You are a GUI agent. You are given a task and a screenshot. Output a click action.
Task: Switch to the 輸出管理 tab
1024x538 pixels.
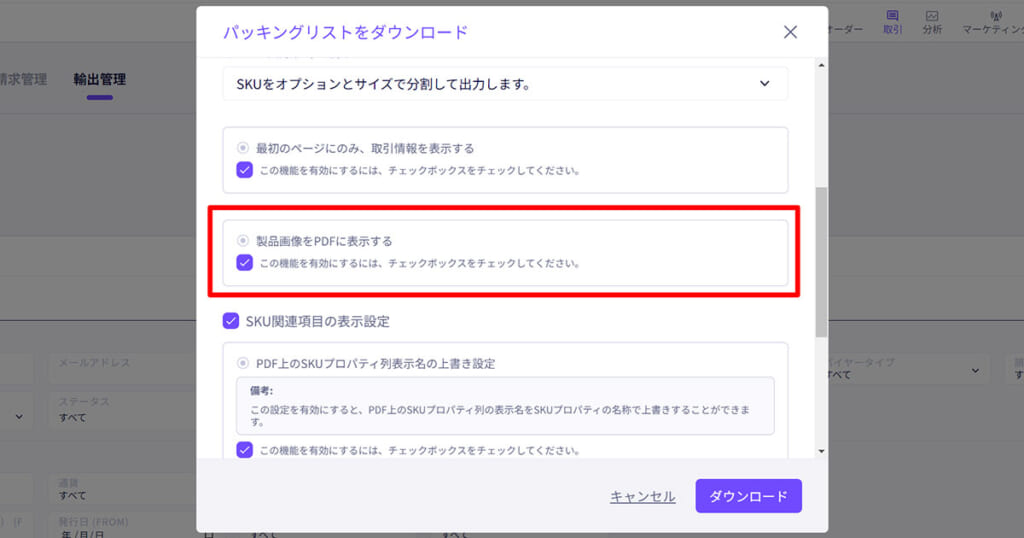click(x=99, y=80)
